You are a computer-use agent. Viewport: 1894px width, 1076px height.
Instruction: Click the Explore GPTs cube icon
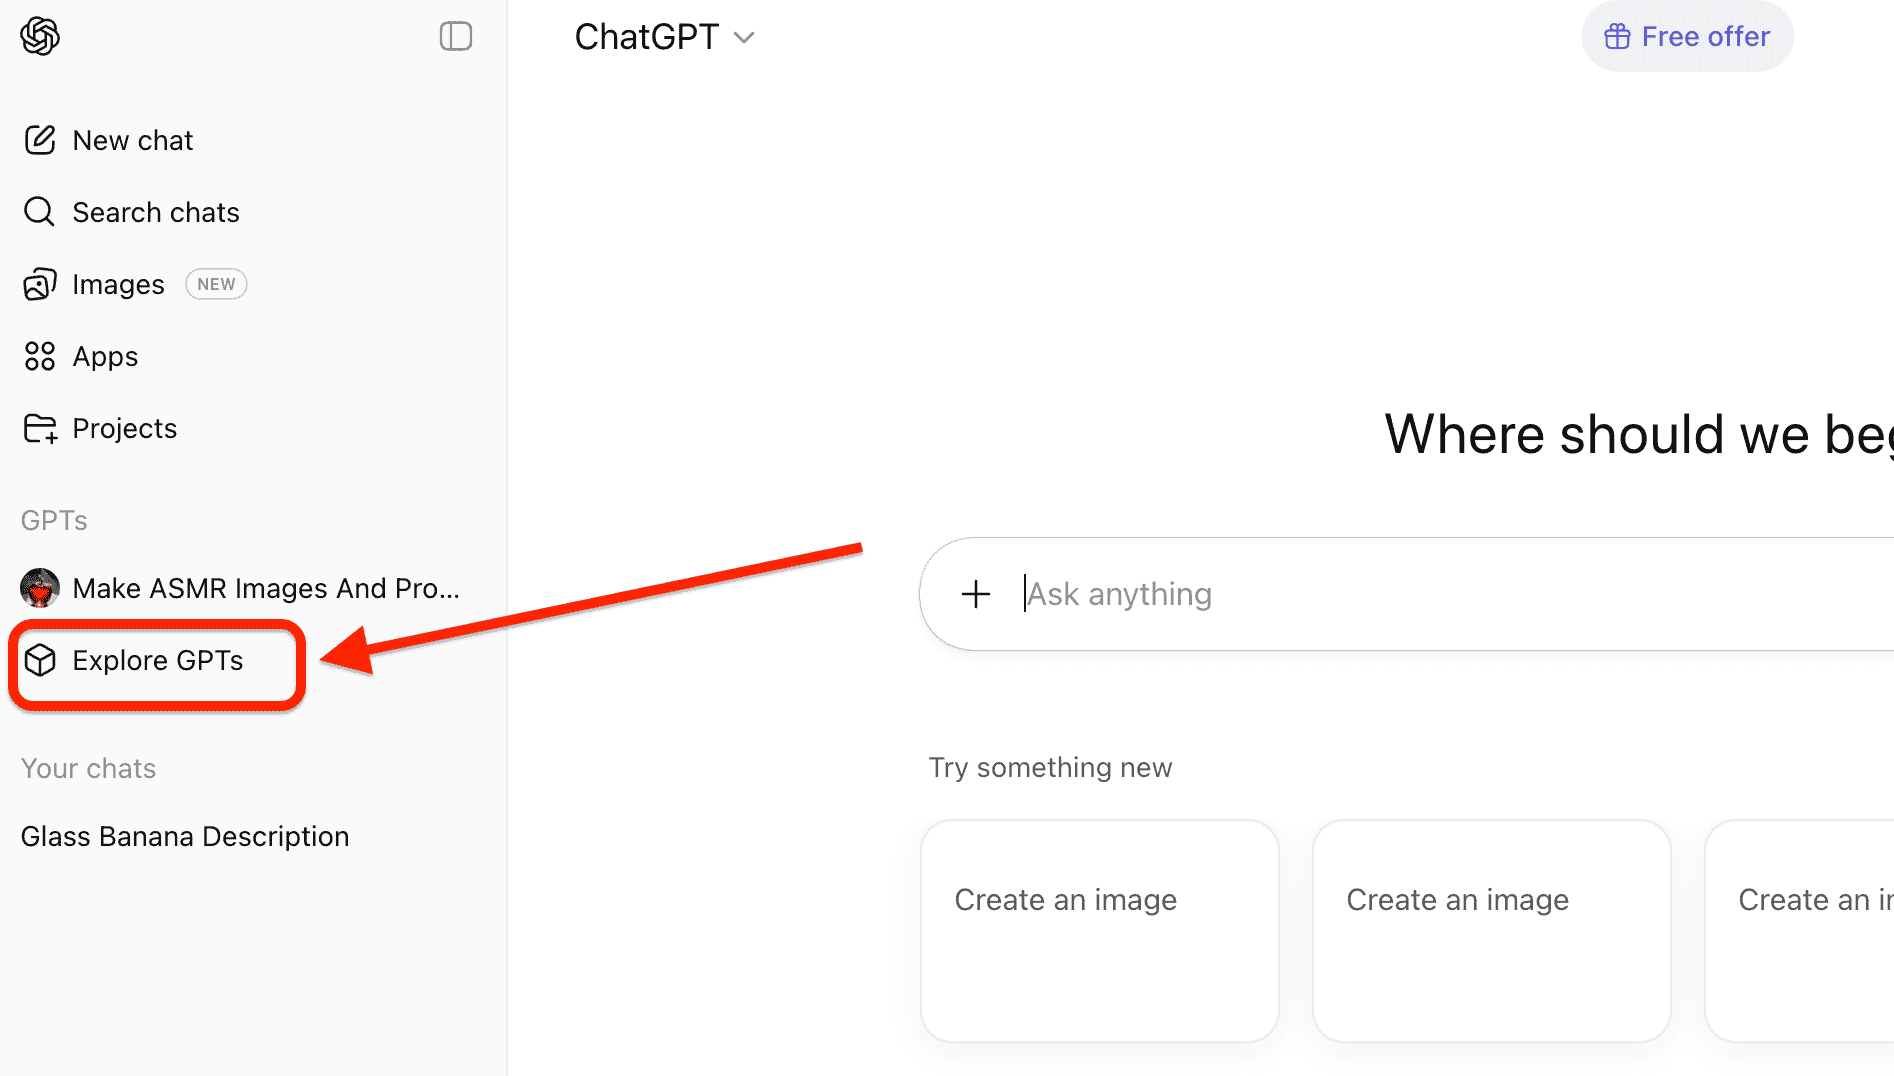[40, 660]
